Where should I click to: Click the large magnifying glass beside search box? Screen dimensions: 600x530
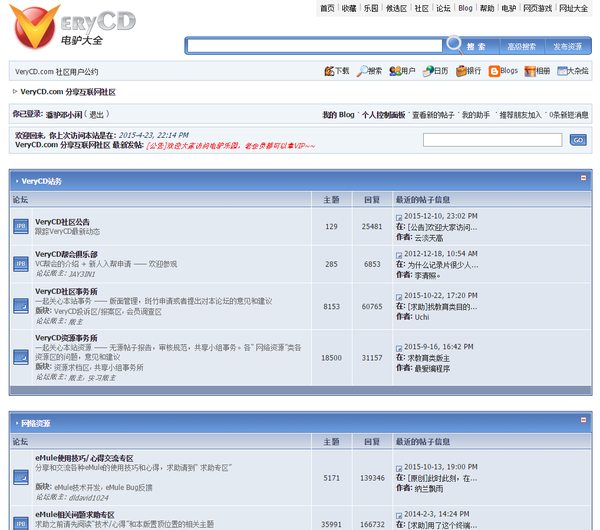[x=454, y=45]
